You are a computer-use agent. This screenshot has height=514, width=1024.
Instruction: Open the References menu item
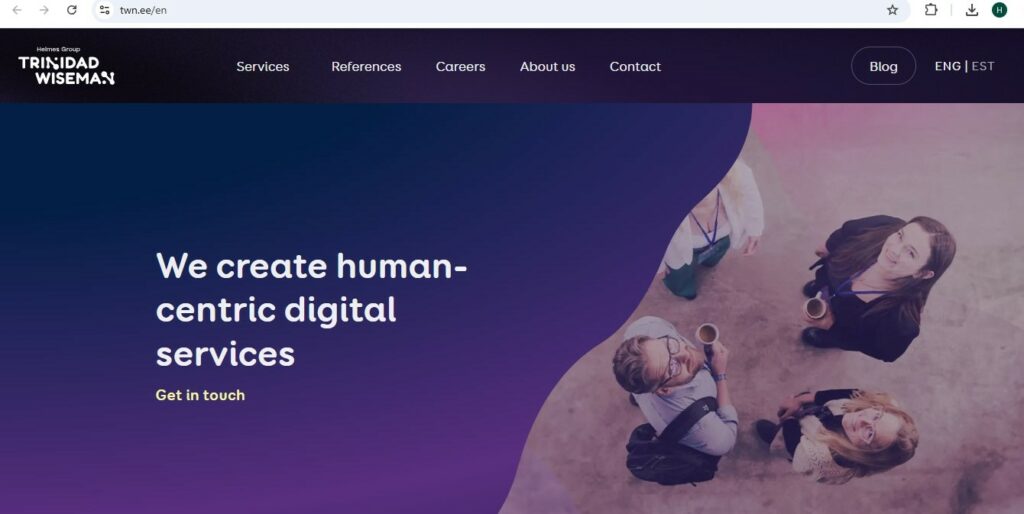366,67
